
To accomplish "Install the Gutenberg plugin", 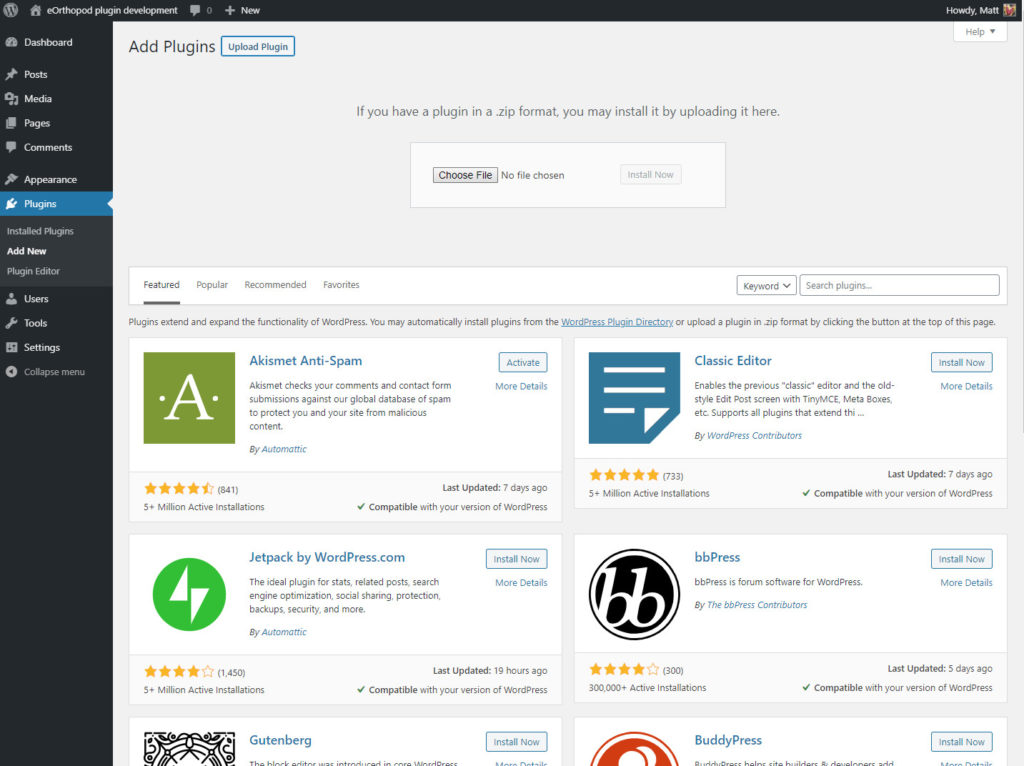I will click(516, 742).
